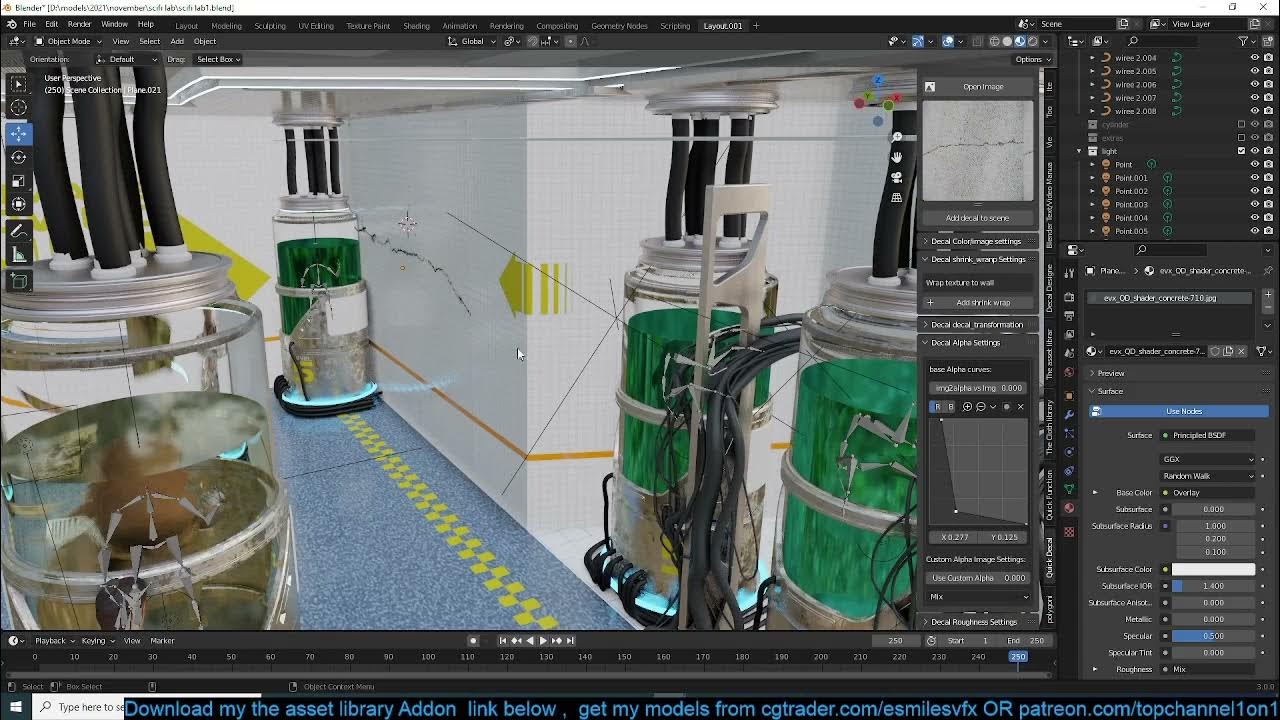Activate the Move tool
This screenshot has width=1280, height=720.
coord(18,133)
